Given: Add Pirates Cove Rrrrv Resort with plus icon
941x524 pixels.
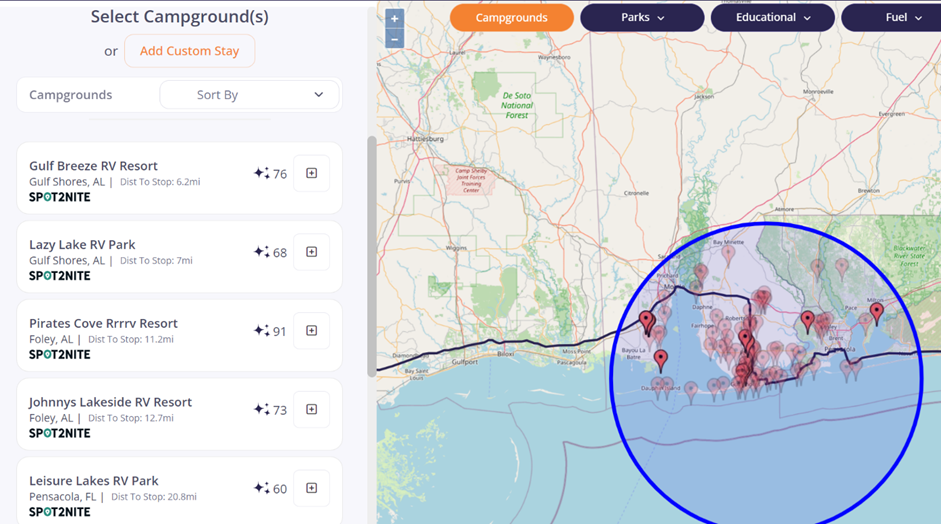Looking at the screenshot, I should click(x=311, y=331).
